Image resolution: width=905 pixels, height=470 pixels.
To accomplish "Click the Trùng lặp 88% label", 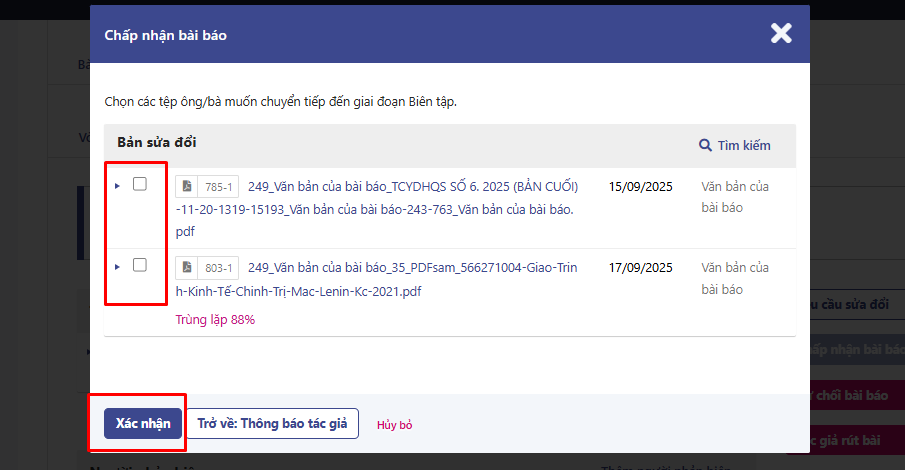I will click(215, 320).
